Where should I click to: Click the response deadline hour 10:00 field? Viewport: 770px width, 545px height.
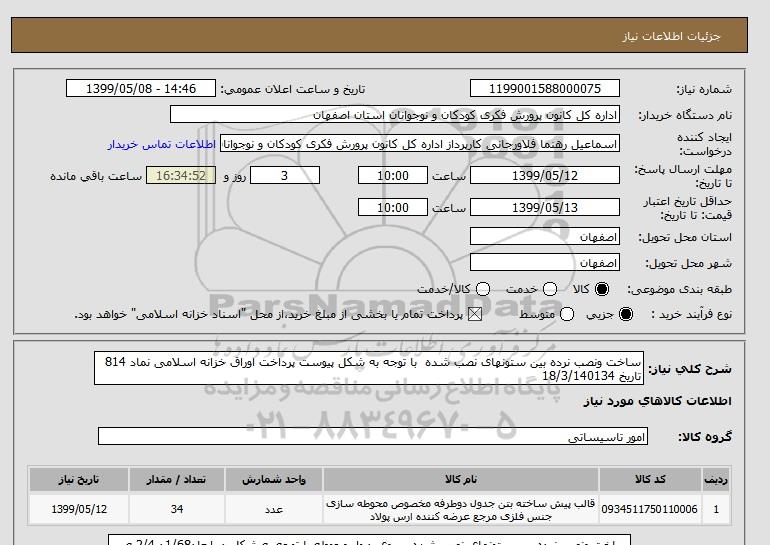coord(393,175)
